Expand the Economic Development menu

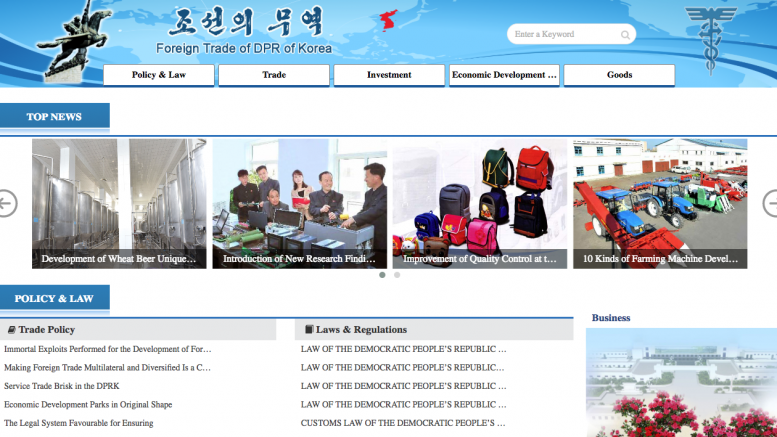point(504,75)
